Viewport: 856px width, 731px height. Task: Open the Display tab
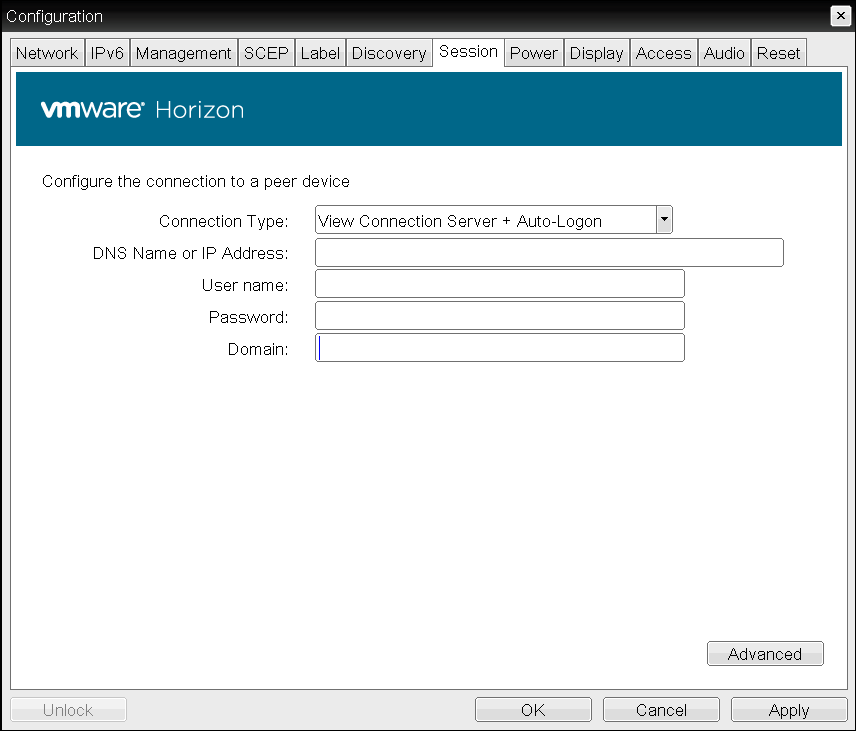point(596,53)
